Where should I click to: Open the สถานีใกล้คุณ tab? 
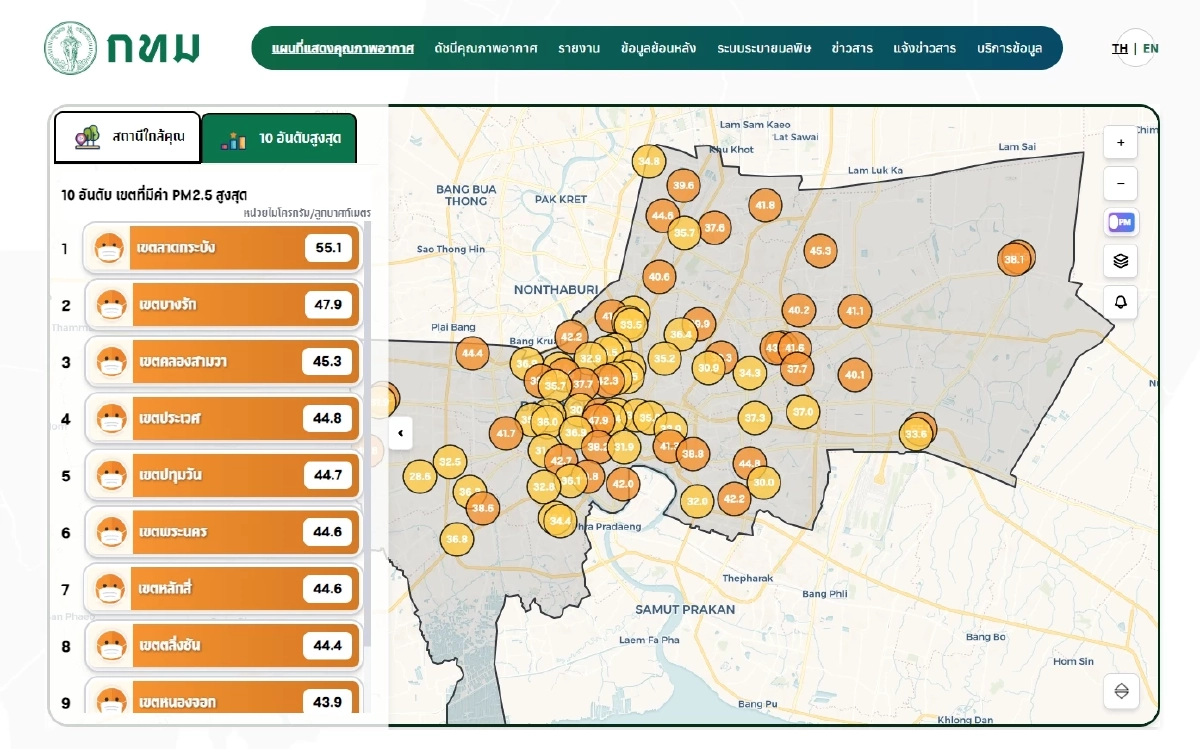pos(128,137)
